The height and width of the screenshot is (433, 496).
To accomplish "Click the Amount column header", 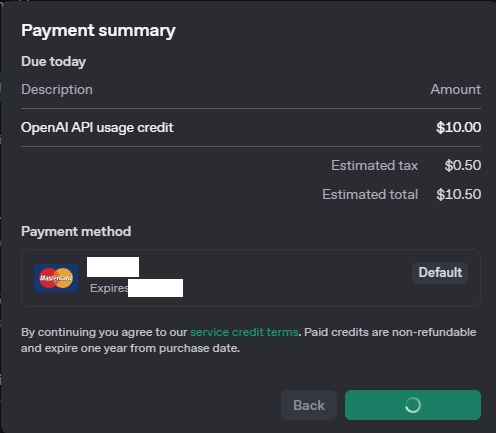I will 455,89.
